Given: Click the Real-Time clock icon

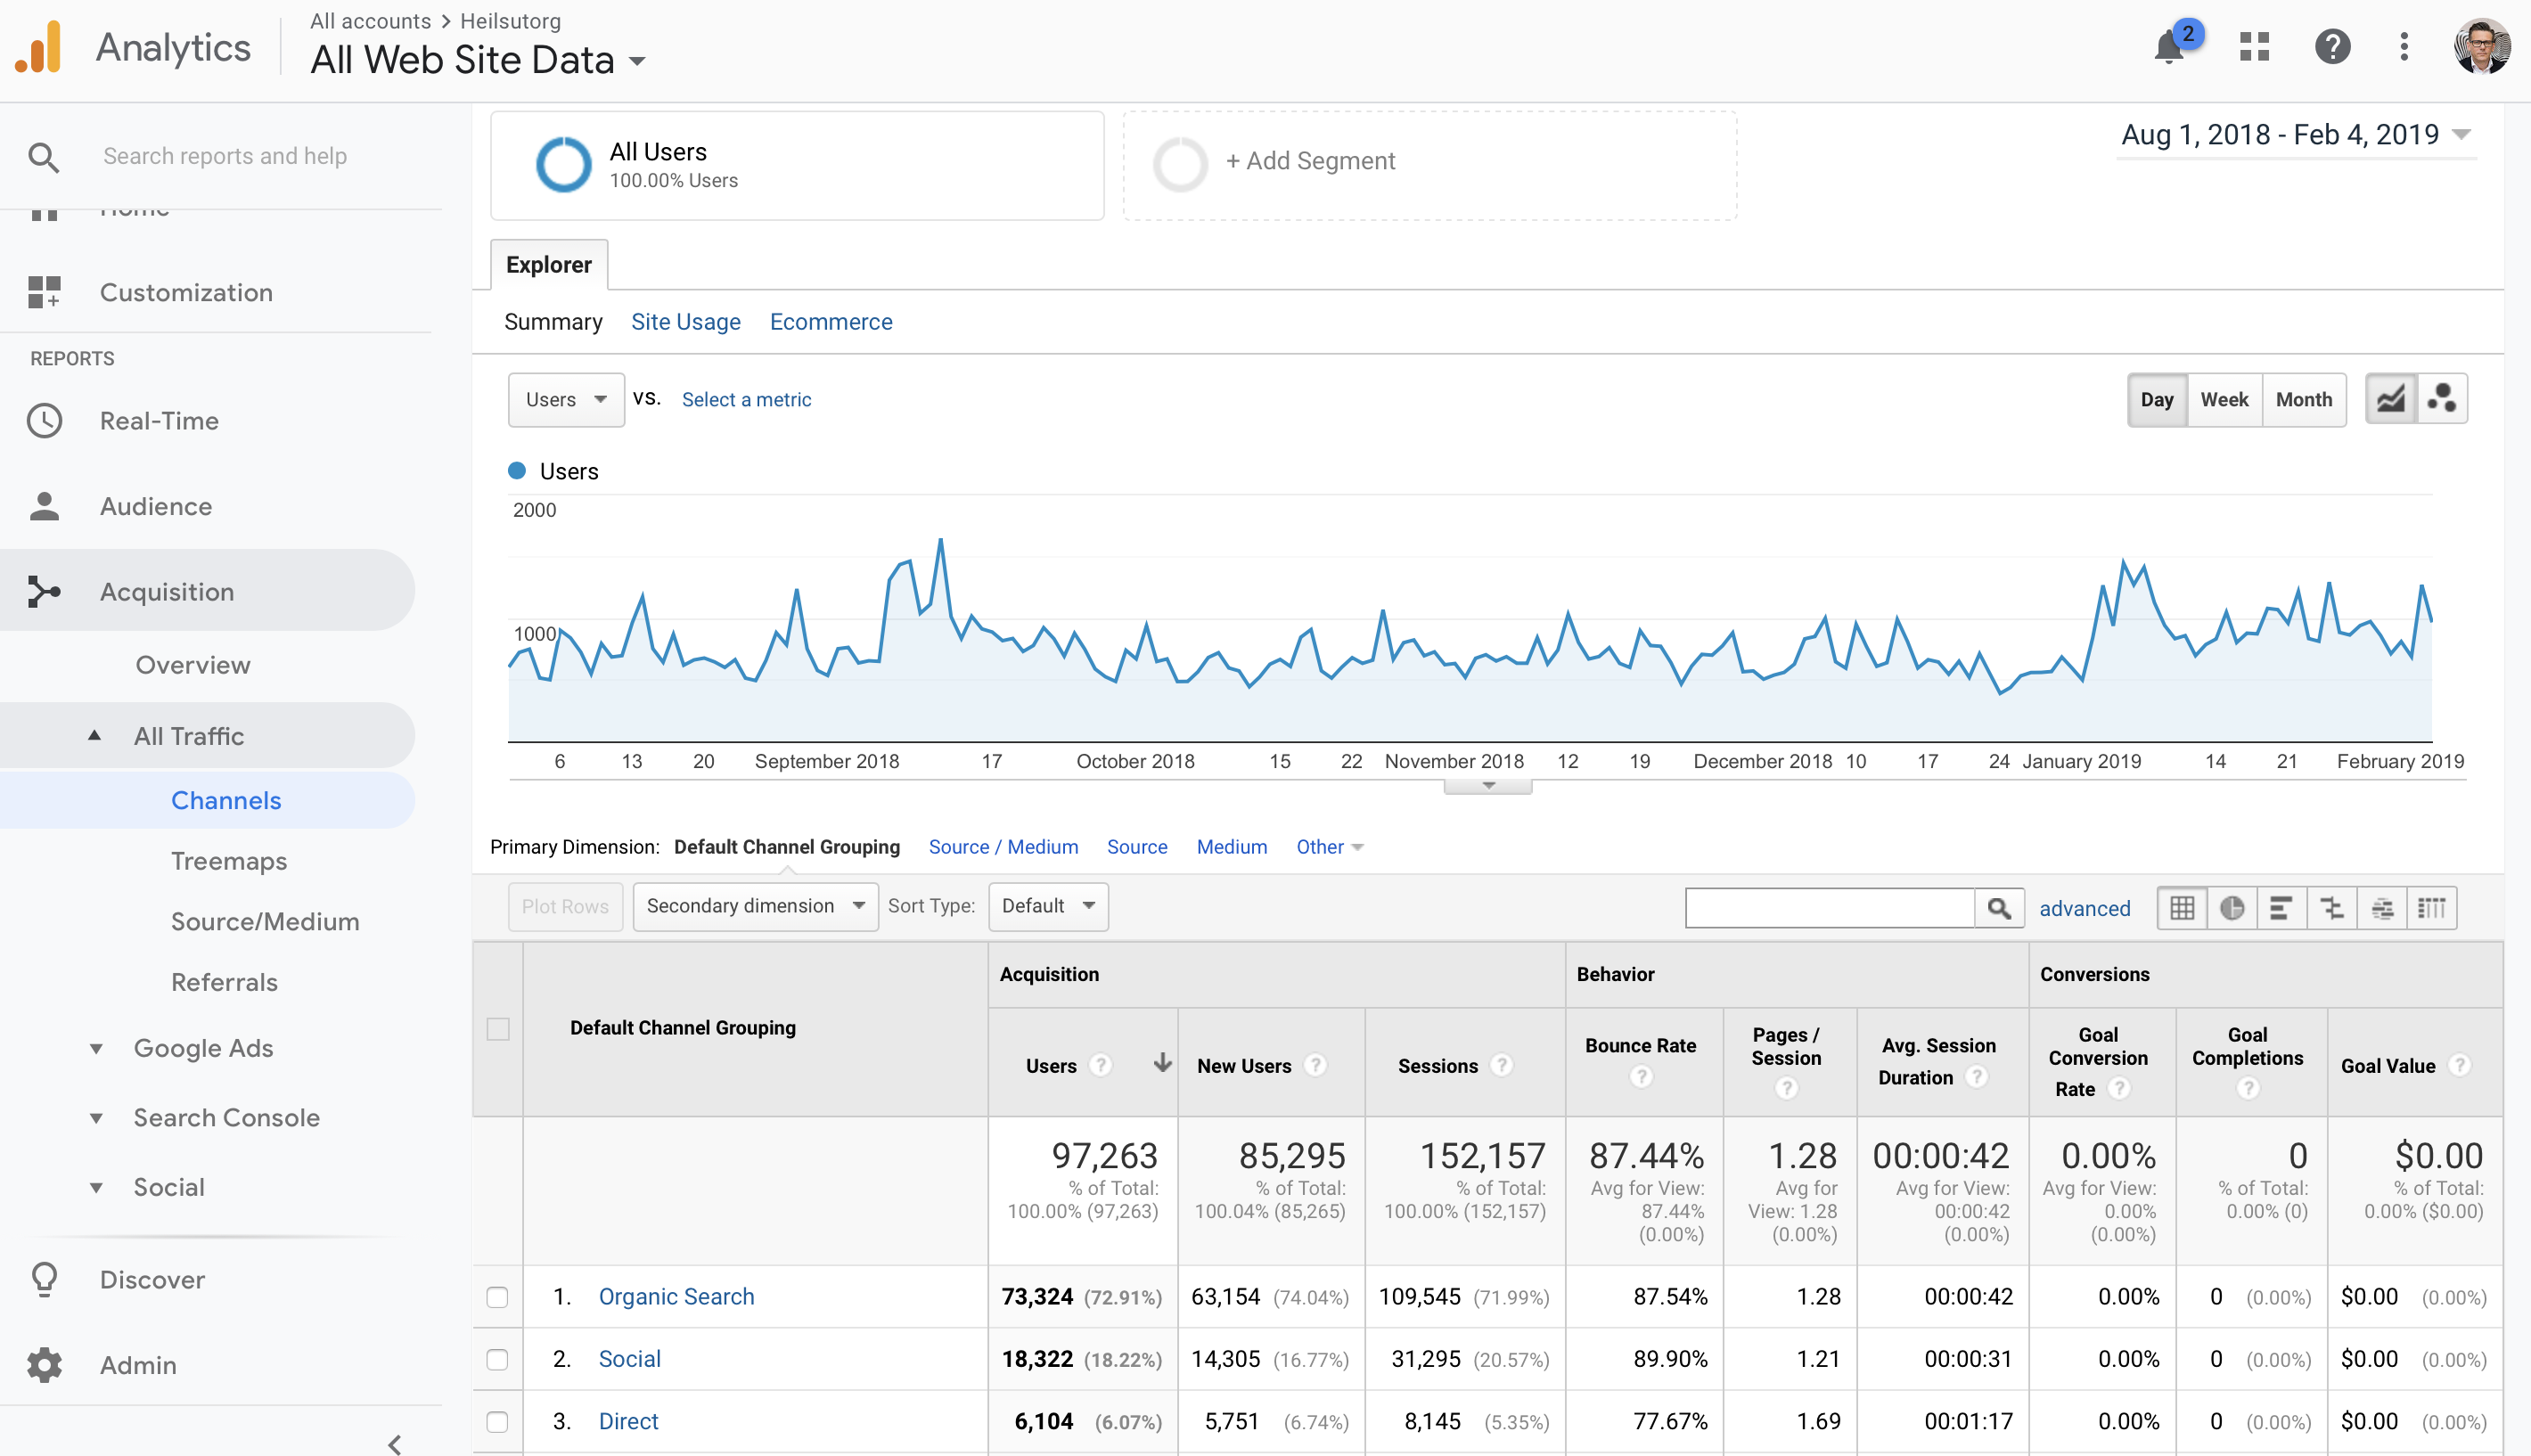Looking at the screenshot, I should click(x=44, y=421).
